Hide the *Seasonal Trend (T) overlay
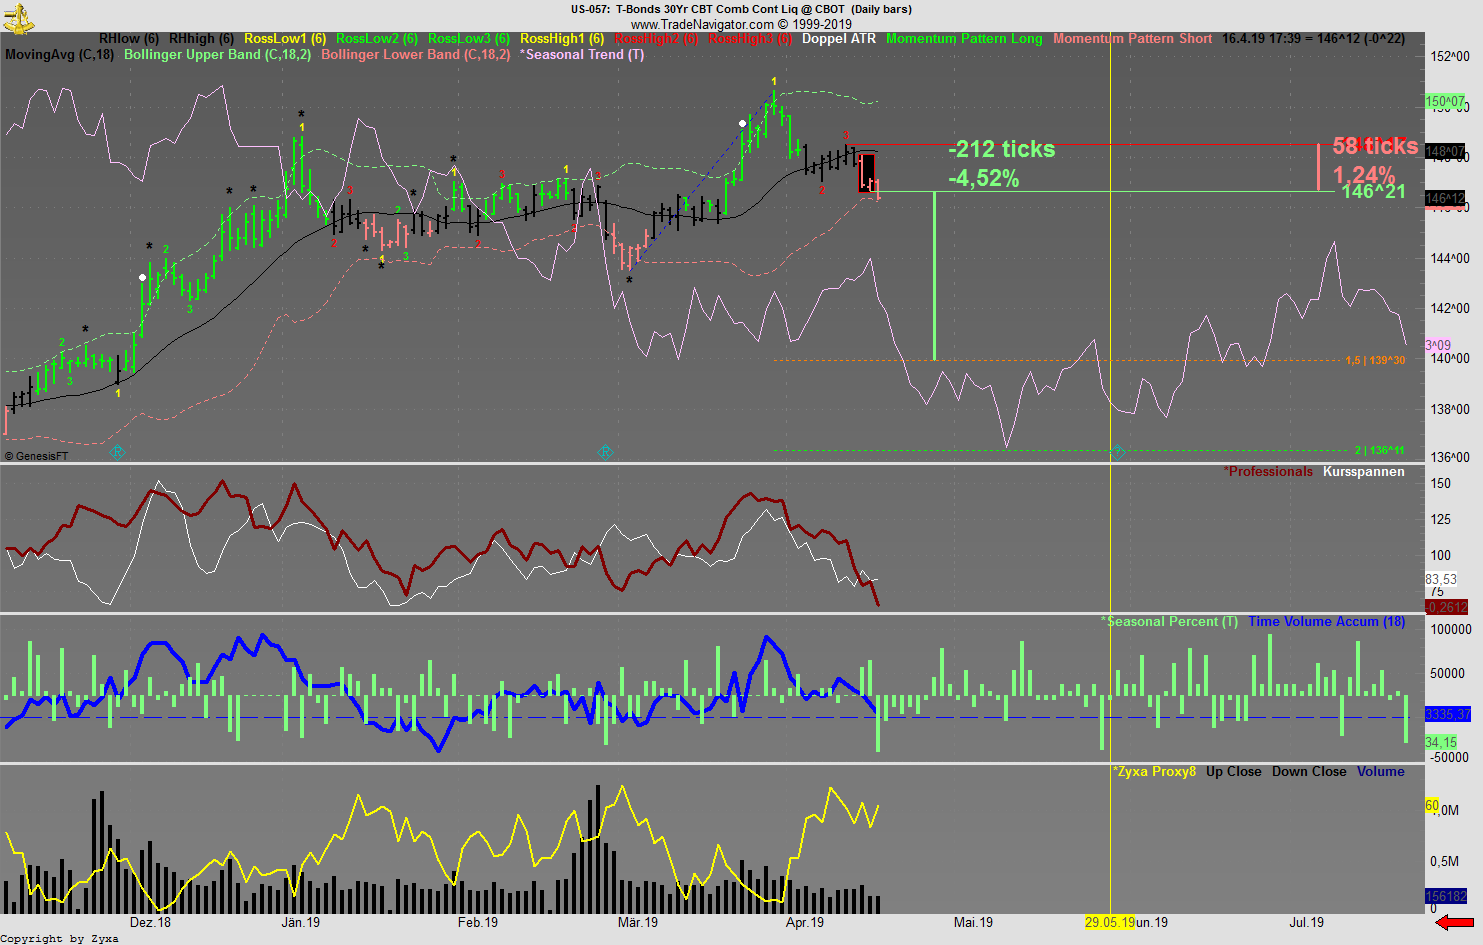Image resolution: width=1483 pixels, height=945 pixels. (x=580, y=55)
